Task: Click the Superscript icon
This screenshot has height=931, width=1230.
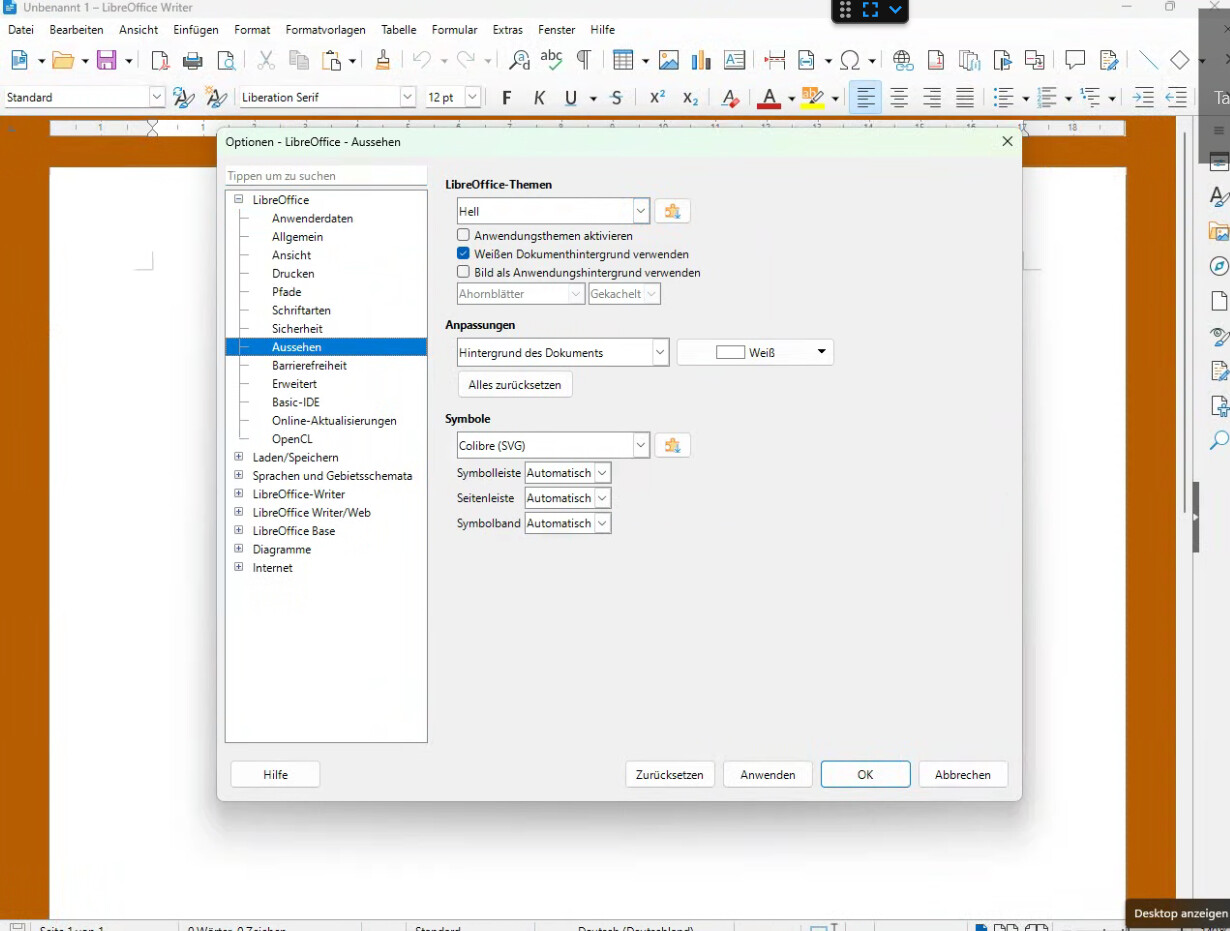Action: (x=657, y=98)
